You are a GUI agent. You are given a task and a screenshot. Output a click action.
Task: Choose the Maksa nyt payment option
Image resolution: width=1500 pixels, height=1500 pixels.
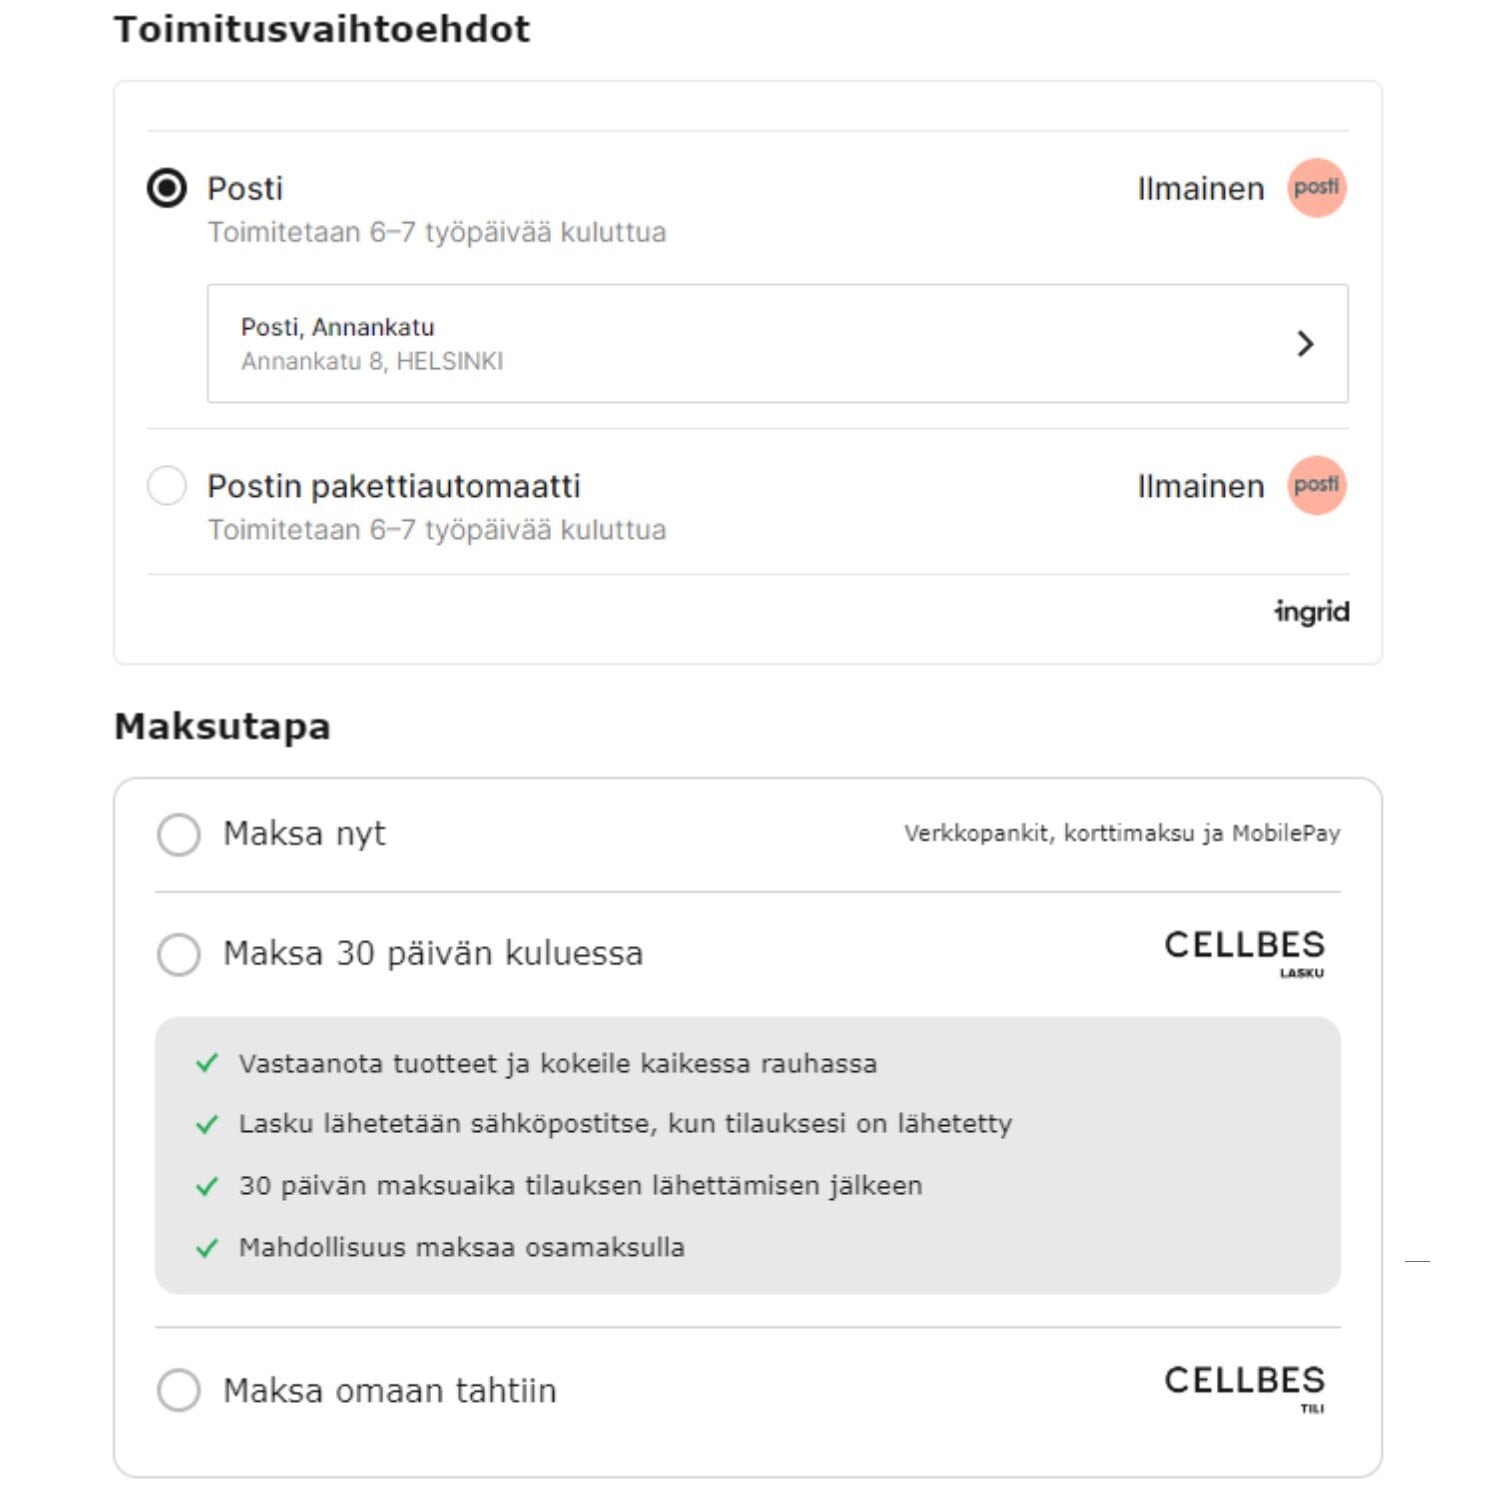point(179,834)
